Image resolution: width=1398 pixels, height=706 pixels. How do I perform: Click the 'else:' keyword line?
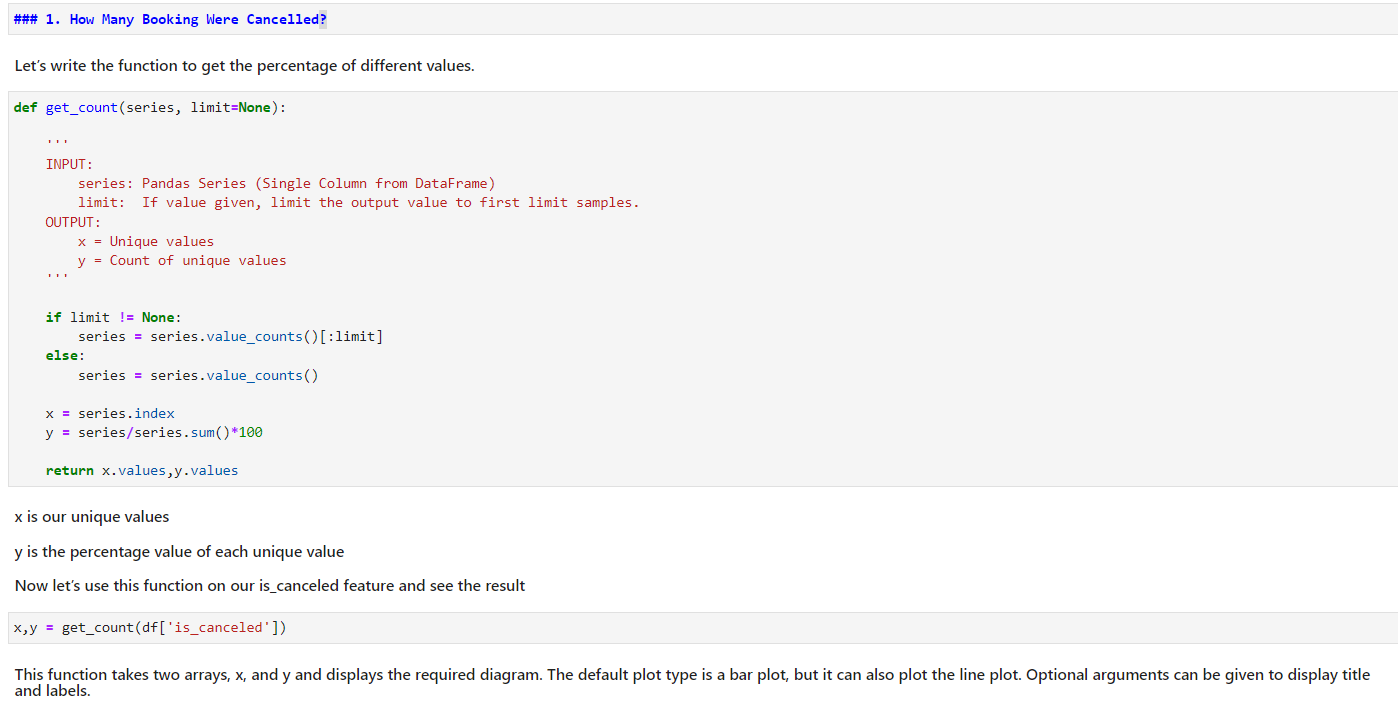click(65, 355)
